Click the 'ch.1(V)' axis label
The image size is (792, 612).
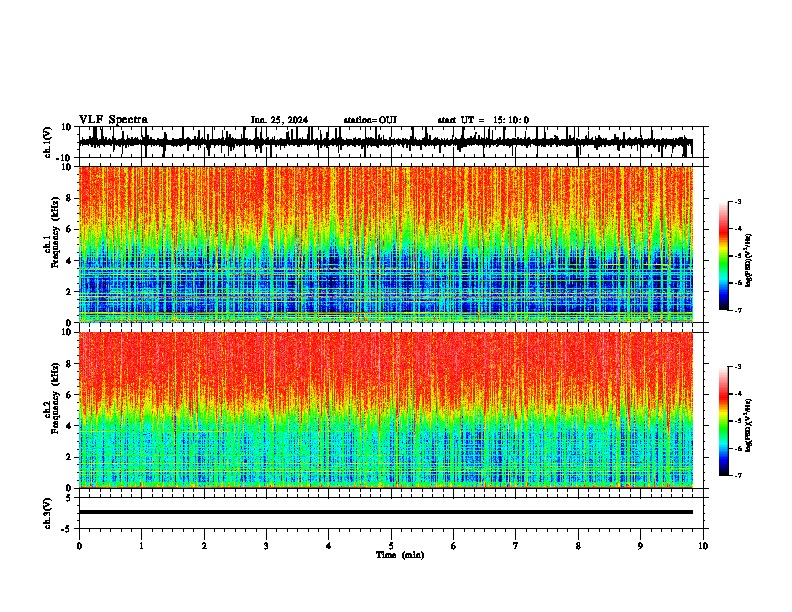[x=48, y=143]
